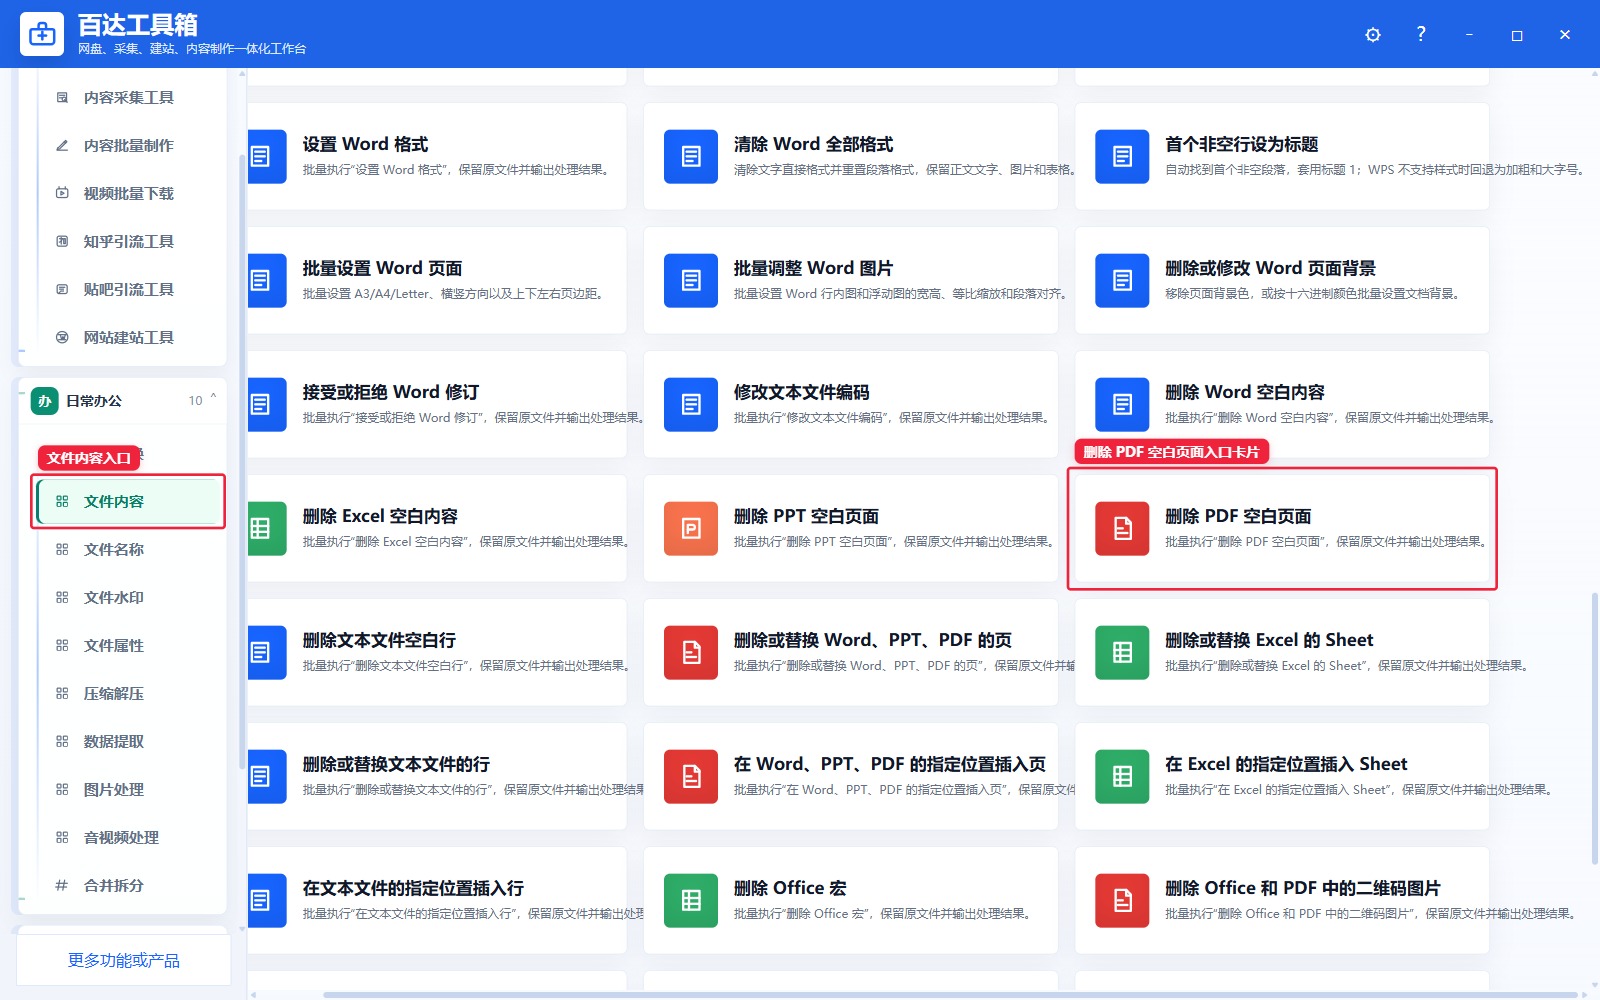1600x1000 pixels.
Task: Click the green icon of 删除 Office 宏
Action: coord(691,900)
